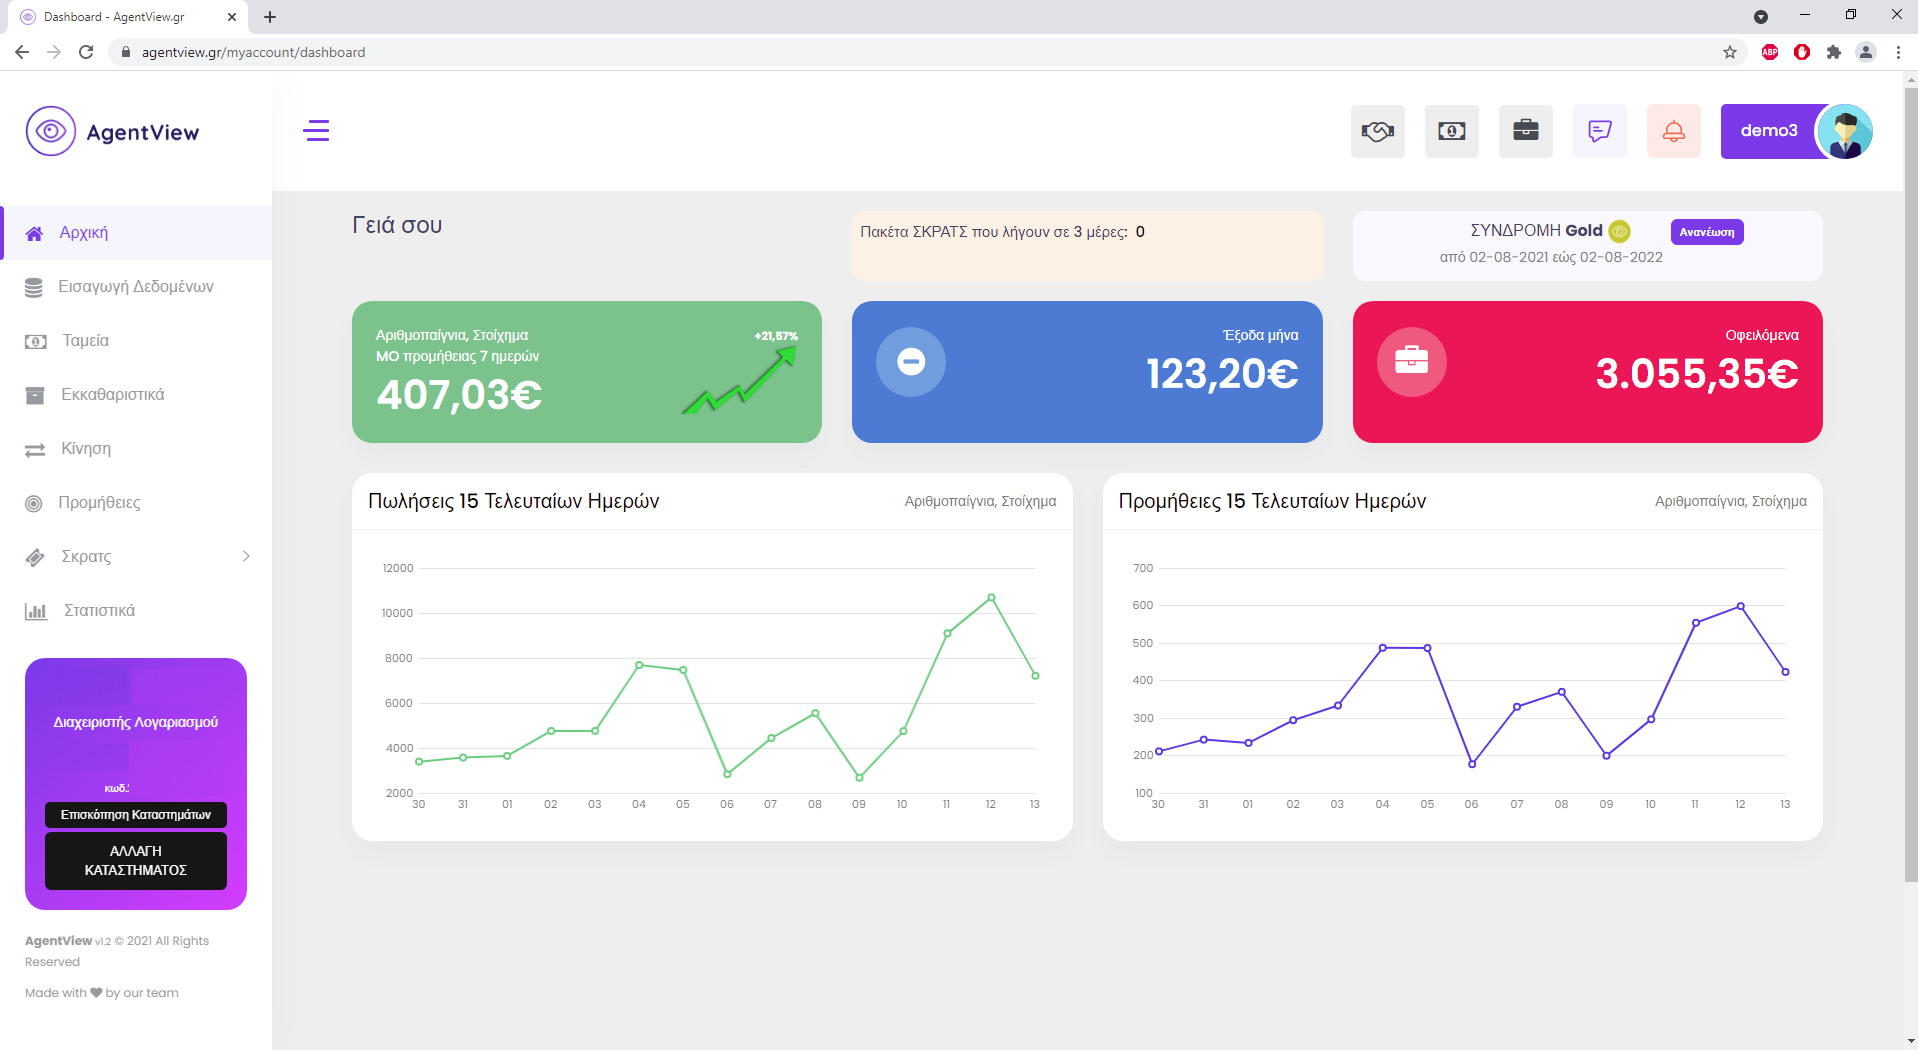The width and height of the screenshot is (1918, 1050).
Task: Select Προμήθειες in the sidebar
Action: pos(99,503)
